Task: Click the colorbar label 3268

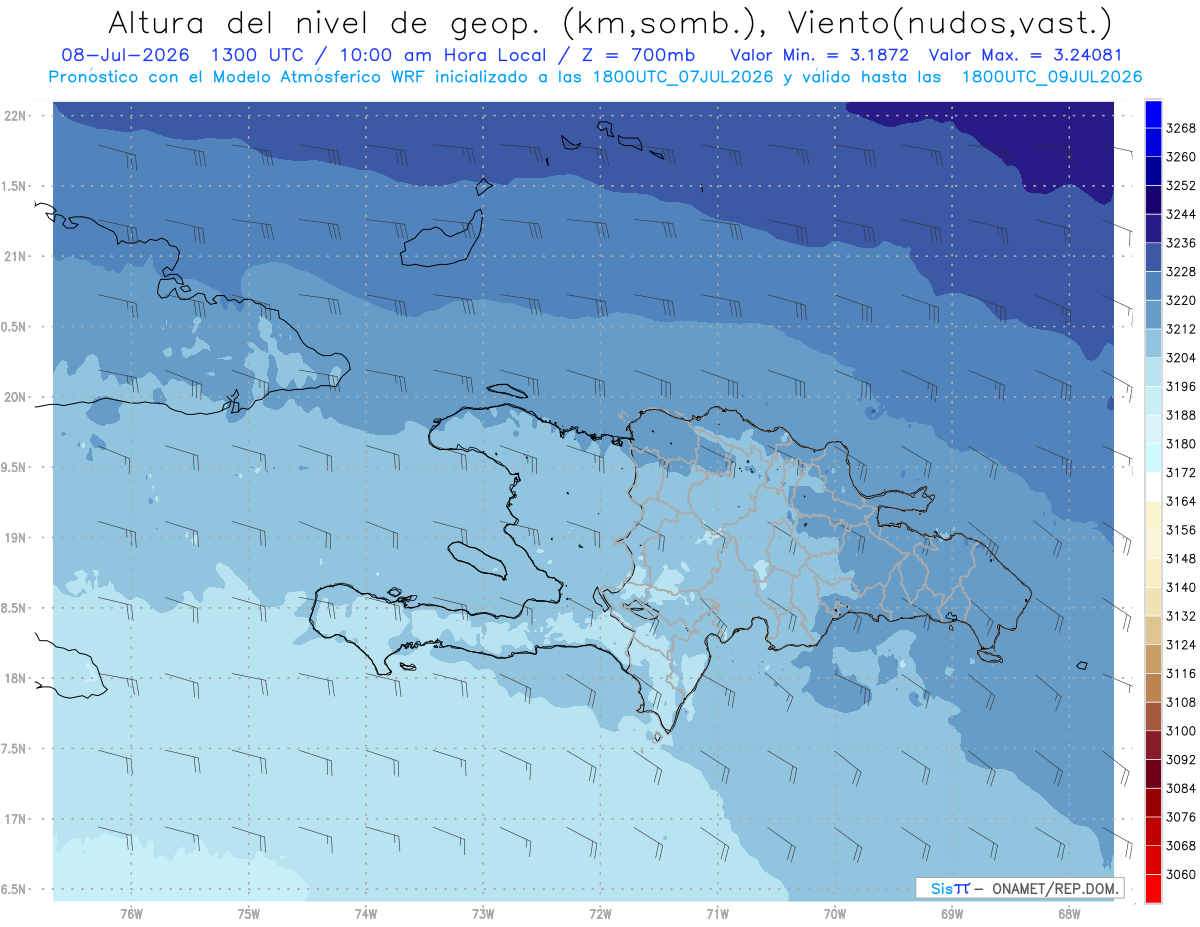Action: pyautogui.click(x=1181, y=128)
